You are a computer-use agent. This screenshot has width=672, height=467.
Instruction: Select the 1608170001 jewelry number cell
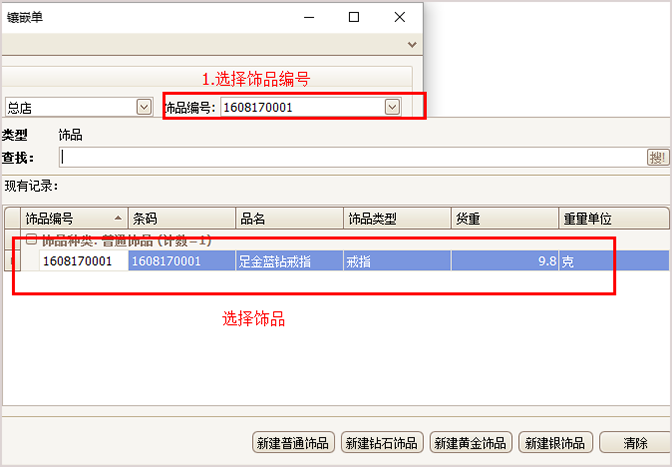84,261
